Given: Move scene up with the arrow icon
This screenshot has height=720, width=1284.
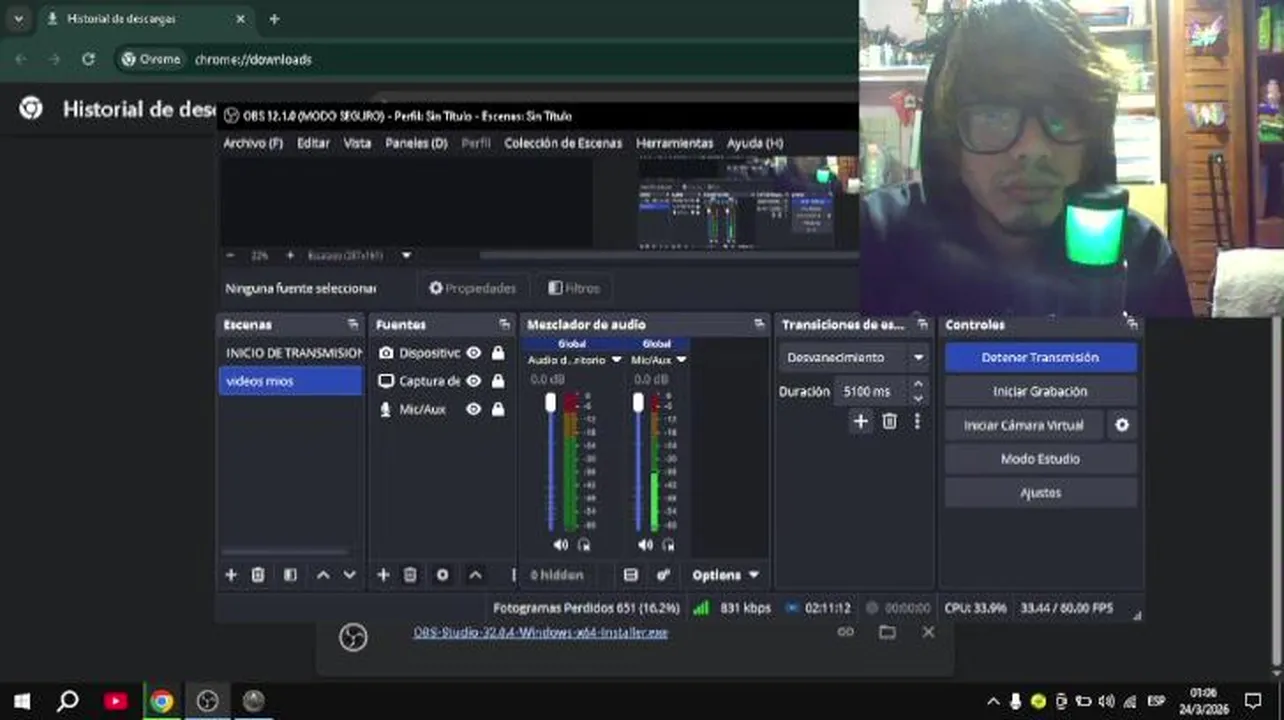Looking at the screenshot, I should (x=323, y=575).
